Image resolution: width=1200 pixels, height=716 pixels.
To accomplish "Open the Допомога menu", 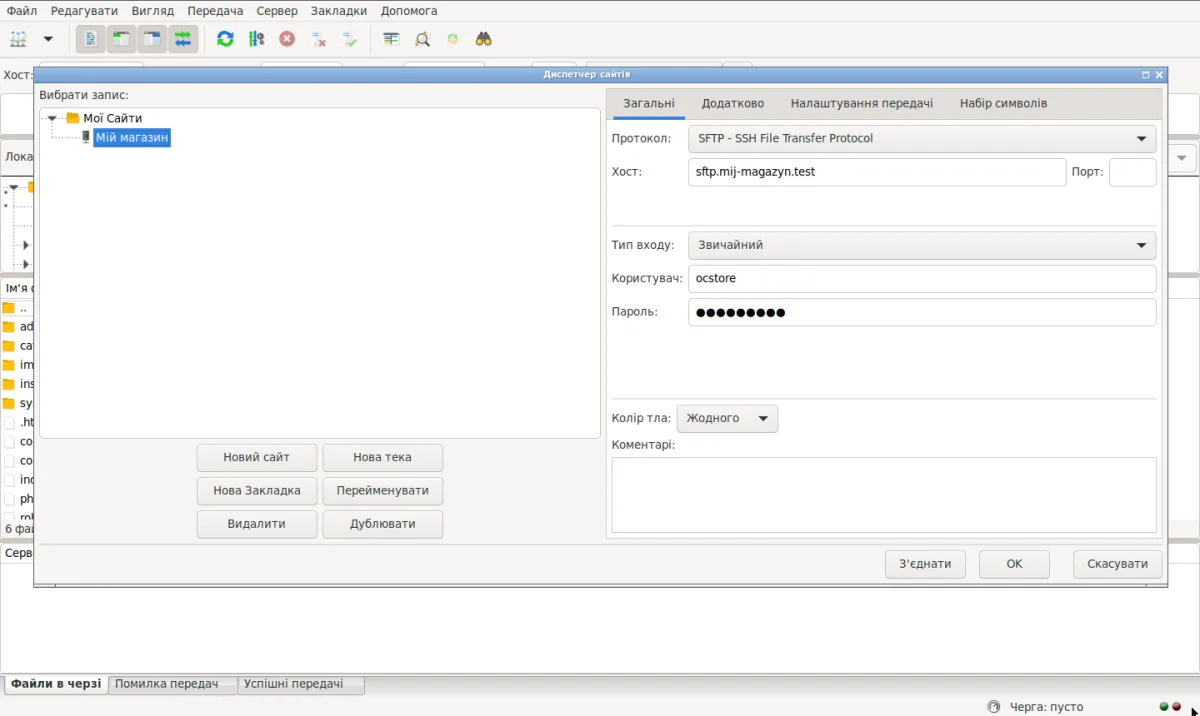I will [408, 11].
